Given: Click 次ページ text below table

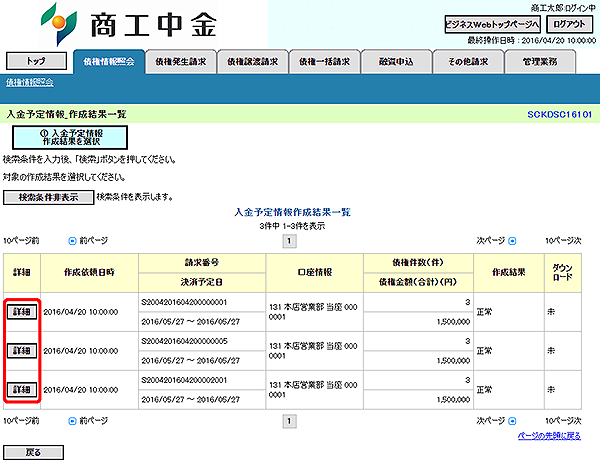Looking at the screenshot, I should [x=491, y=421].
